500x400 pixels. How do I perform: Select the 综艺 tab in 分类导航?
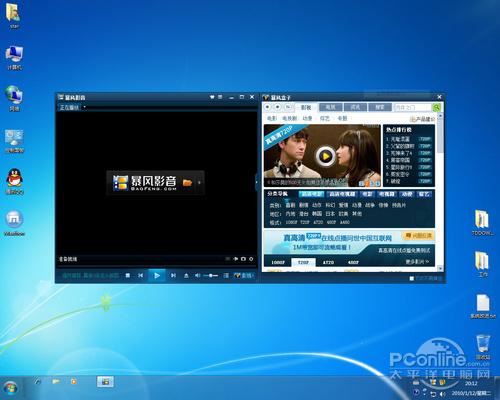(x=424, y=194)
